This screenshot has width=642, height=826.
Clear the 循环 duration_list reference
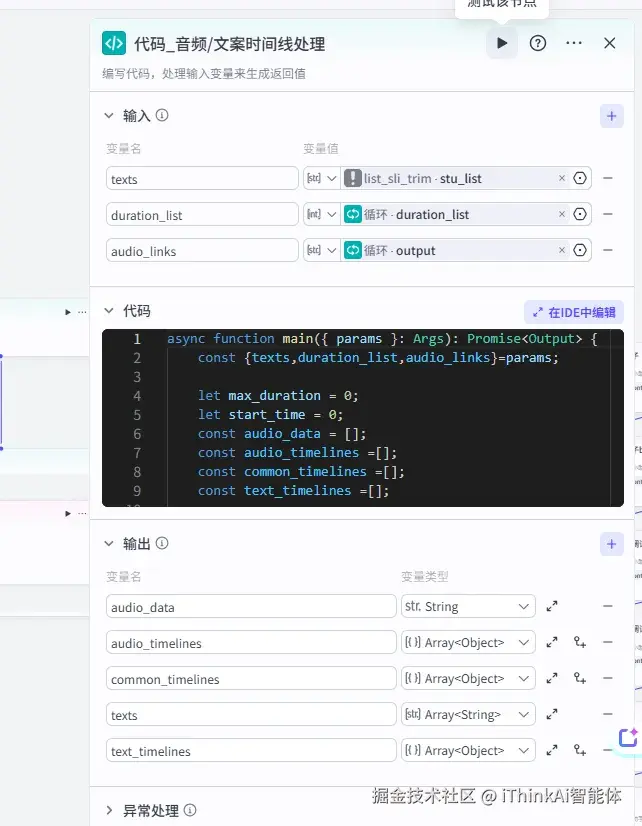[561, 214]
